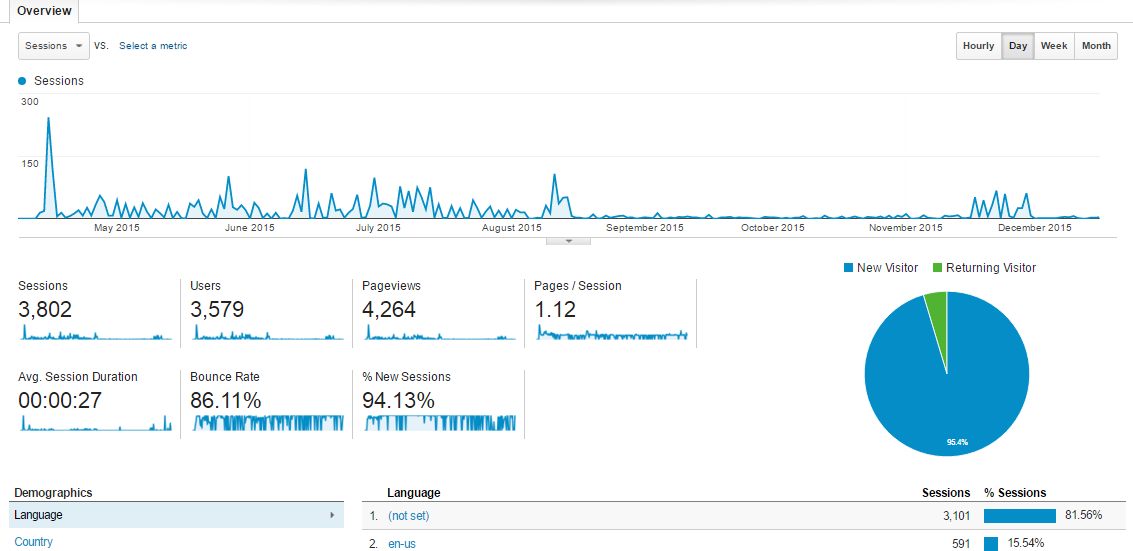
Task: Open the Bounce Rate sparkline
Action: click(267, 423)
